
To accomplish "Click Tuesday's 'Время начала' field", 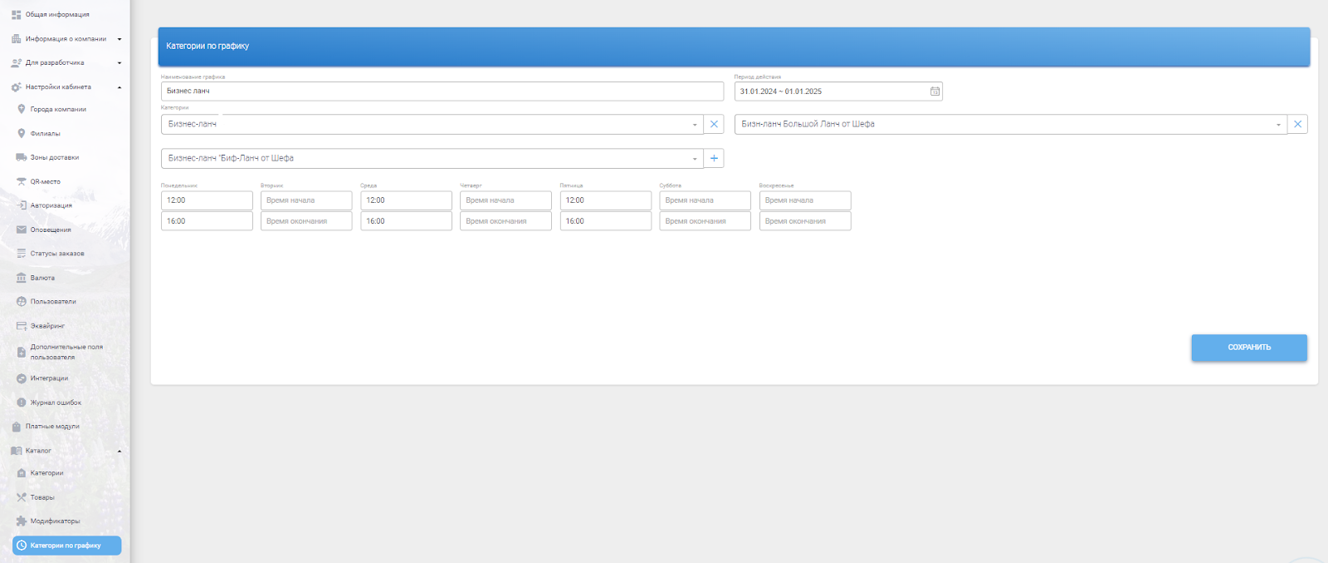I will coord(306,200).
